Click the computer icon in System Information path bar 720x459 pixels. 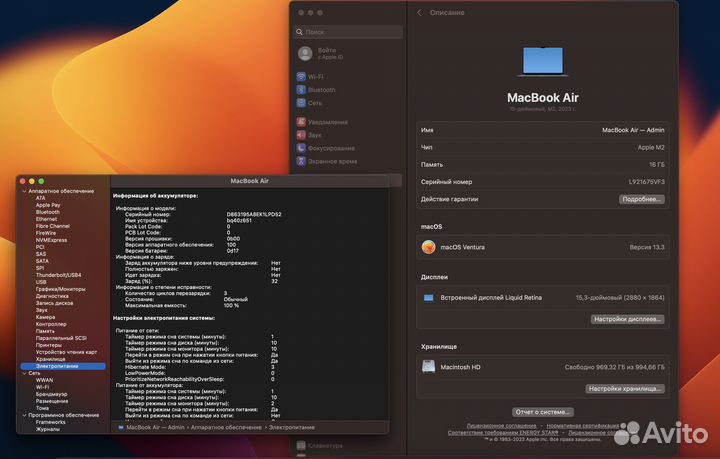121,427
